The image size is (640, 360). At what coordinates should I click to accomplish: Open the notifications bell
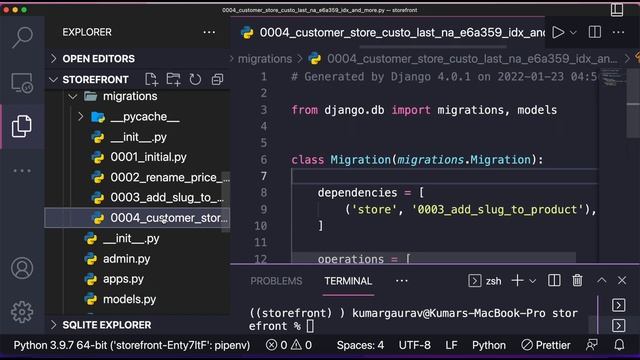619,345
